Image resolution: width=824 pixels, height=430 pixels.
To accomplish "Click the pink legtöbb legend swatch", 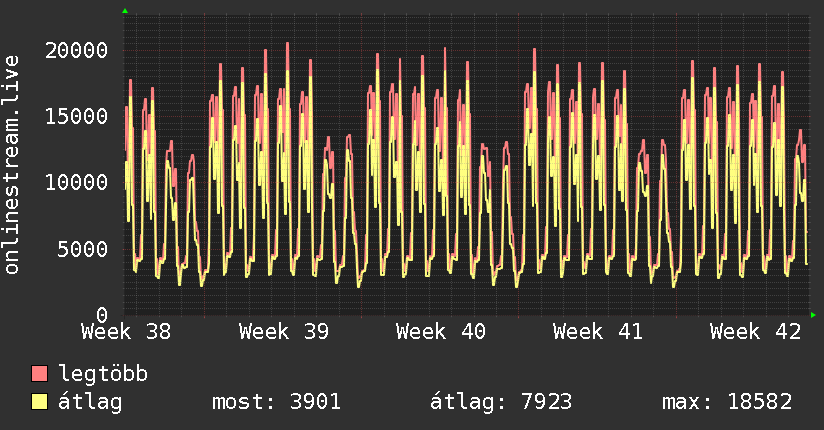I will (39, 373).
